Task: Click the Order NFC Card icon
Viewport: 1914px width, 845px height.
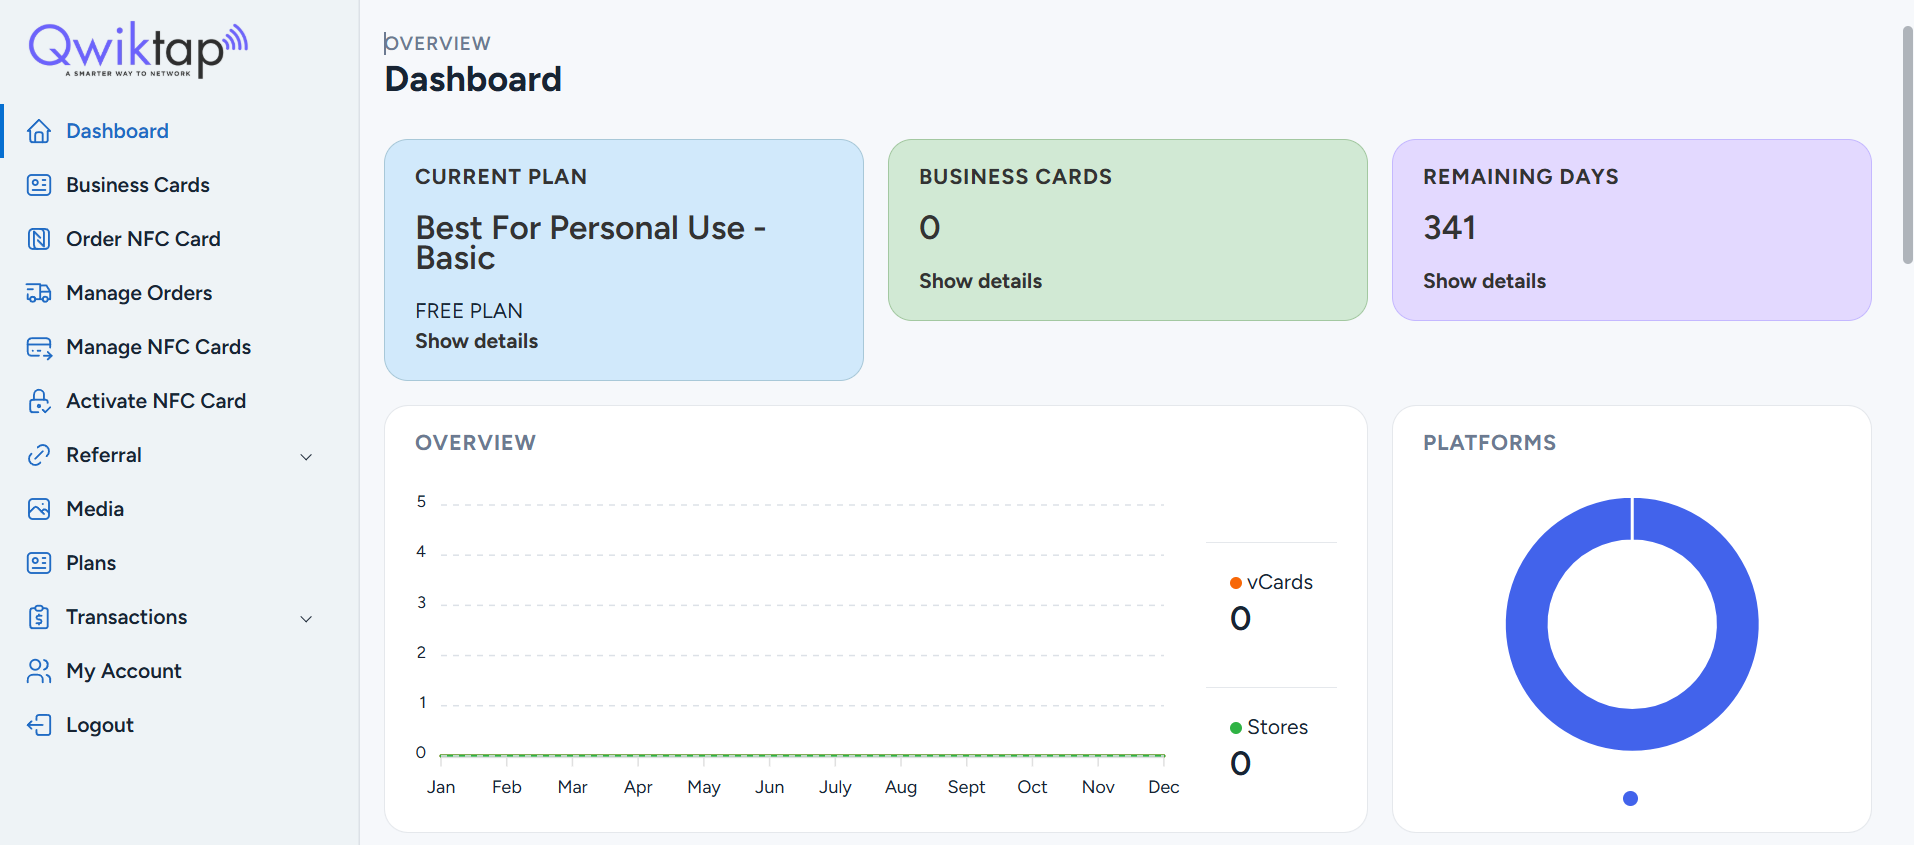Action: [39, 239]
